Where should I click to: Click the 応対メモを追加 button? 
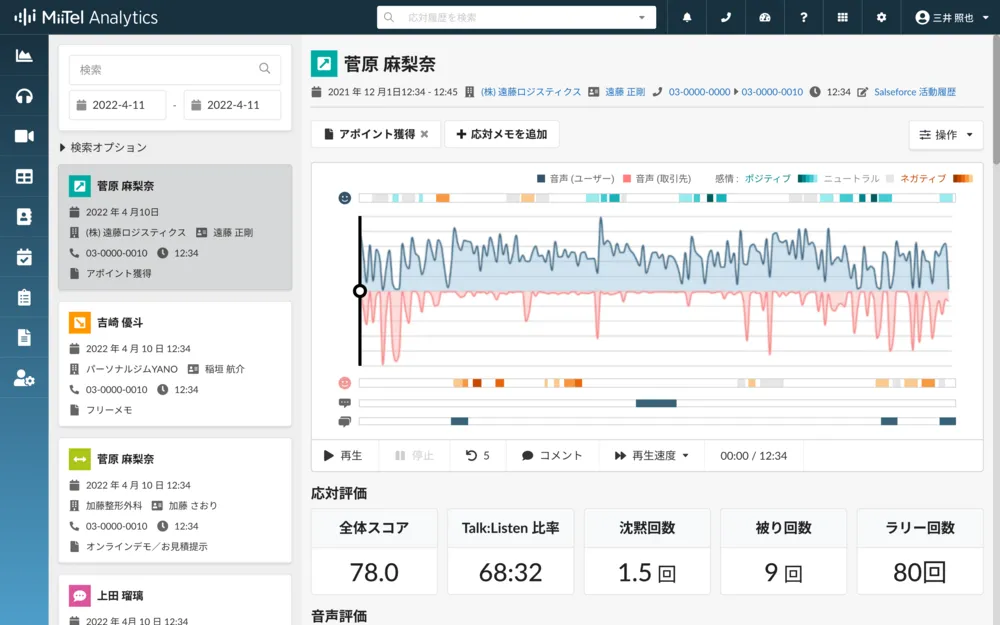point(501,134)
